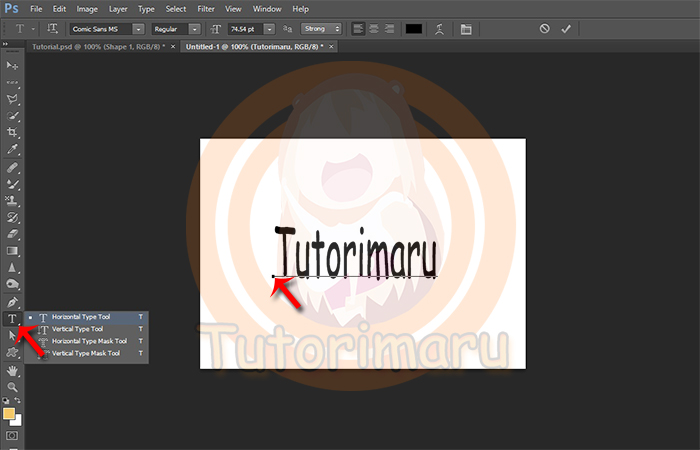The image size is (700, 450).
Task: Select the Path Selection tool
Action: point(12,335)
